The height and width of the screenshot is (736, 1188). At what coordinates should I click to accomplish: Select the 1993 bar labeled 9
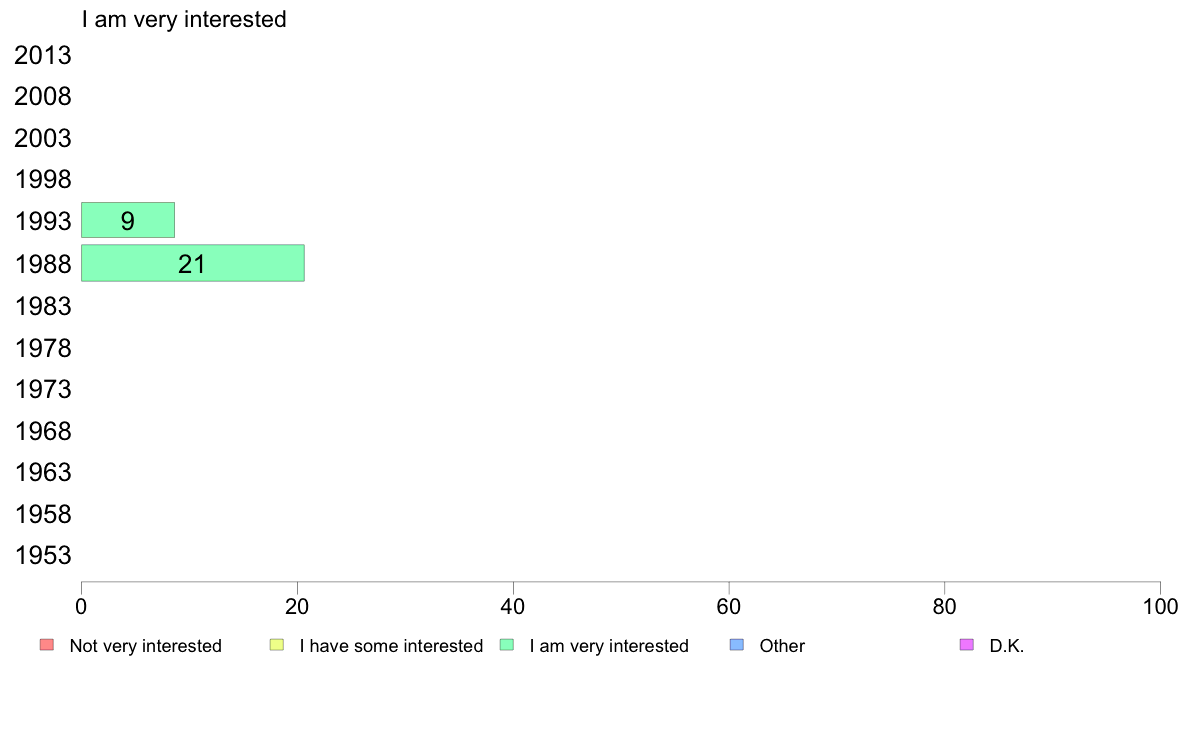coord(128,220)
